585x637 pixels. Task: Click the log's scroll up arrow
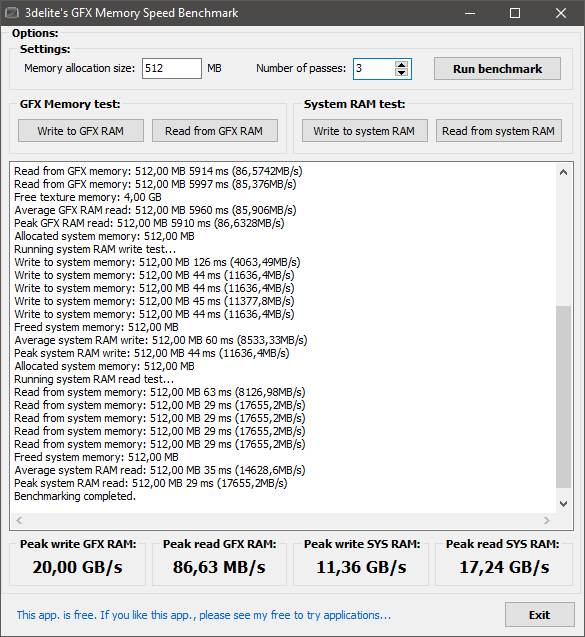click(x=563, y=172)
